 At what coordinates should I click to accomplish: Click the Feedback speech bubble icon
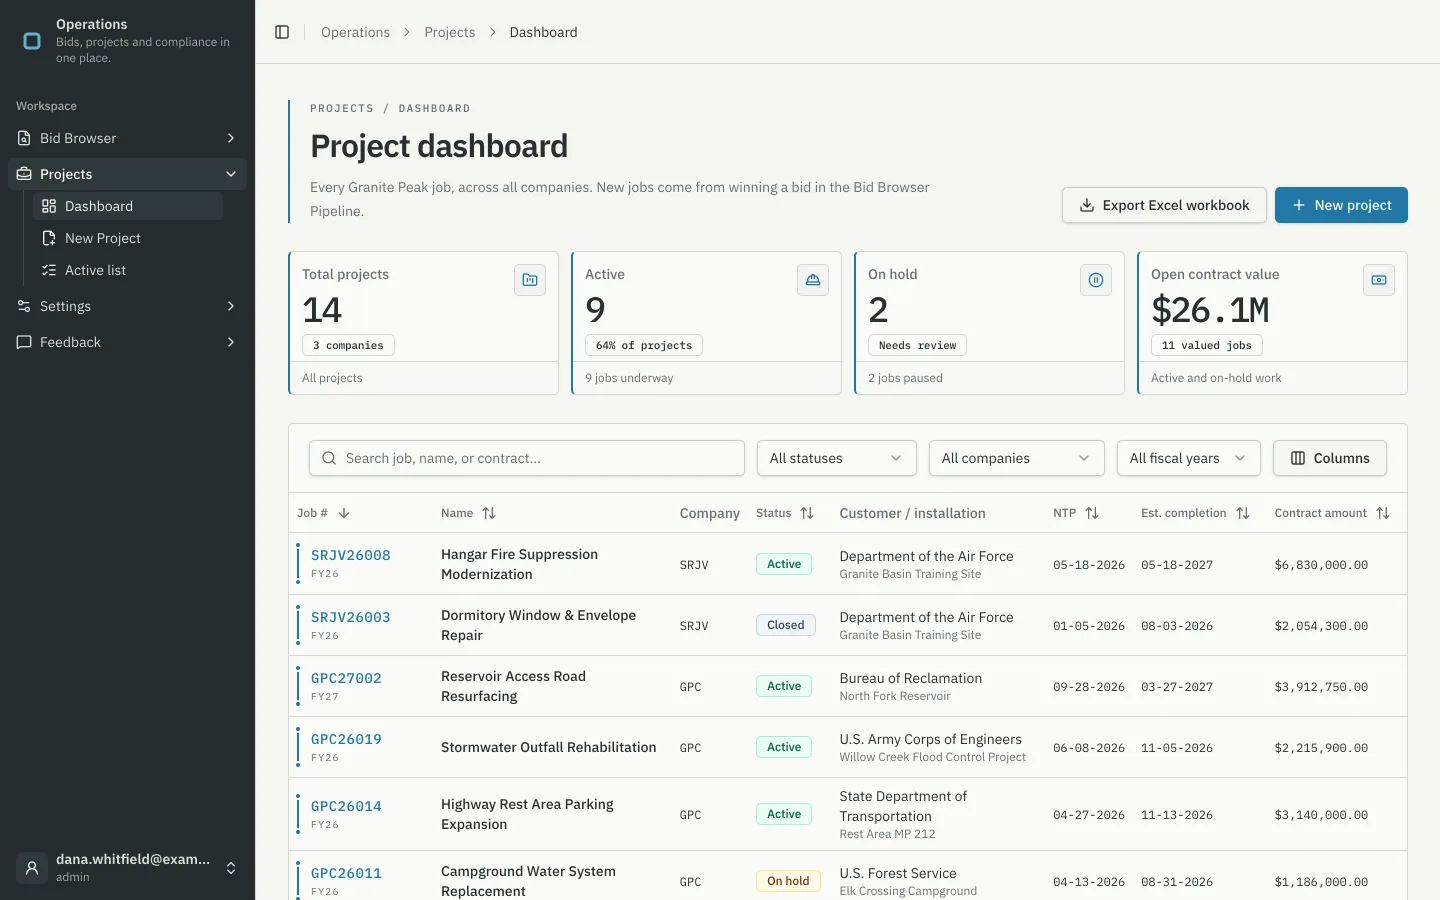pos(24,342)
